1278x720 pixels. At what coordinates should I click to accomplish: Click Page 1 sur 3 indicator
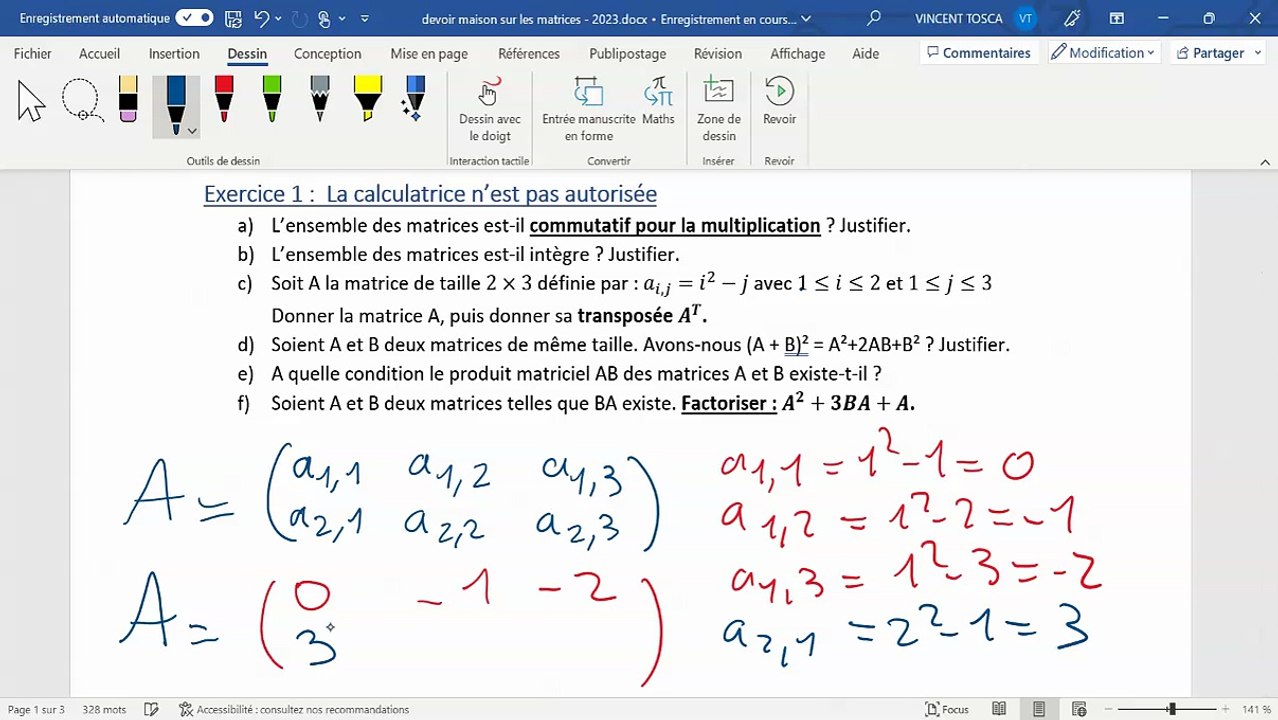coord(36,709)
